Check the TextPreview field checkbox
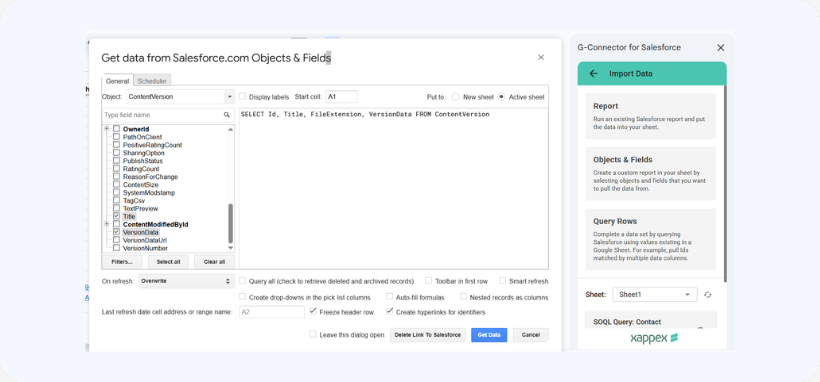 point(117,208)
